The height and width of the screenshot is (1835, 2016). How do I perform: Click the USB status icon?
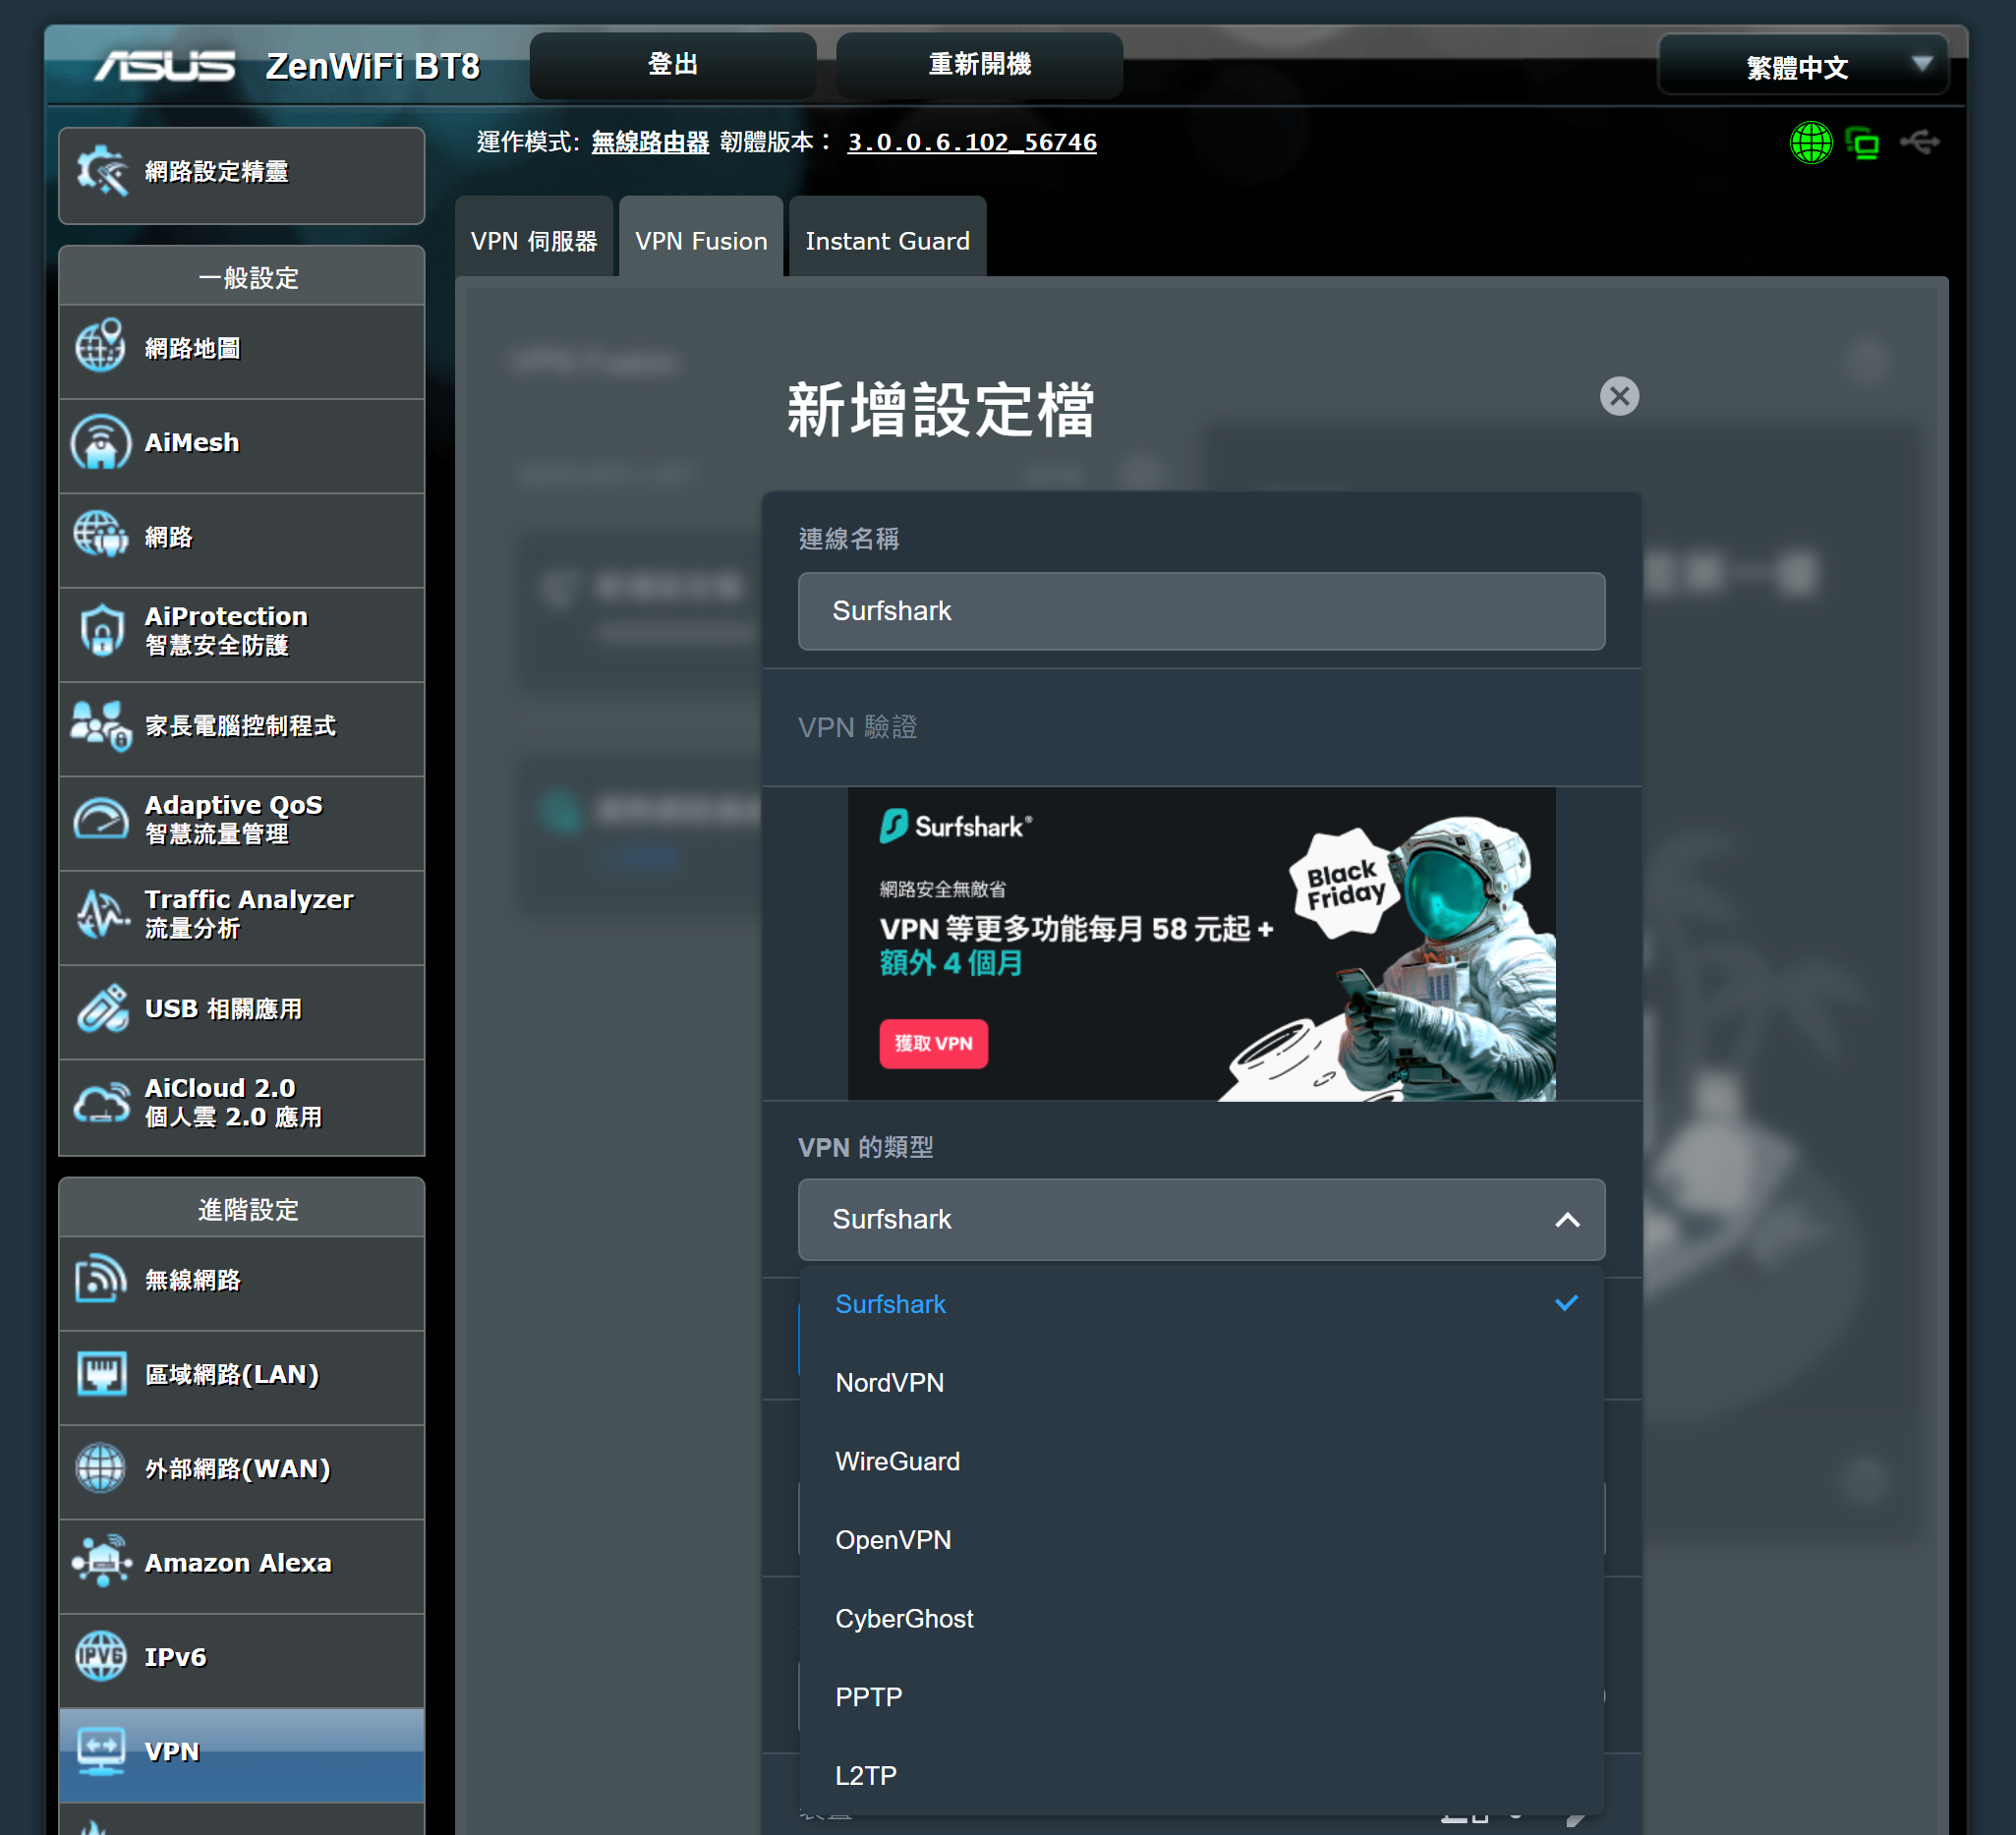coord(1920,143)
